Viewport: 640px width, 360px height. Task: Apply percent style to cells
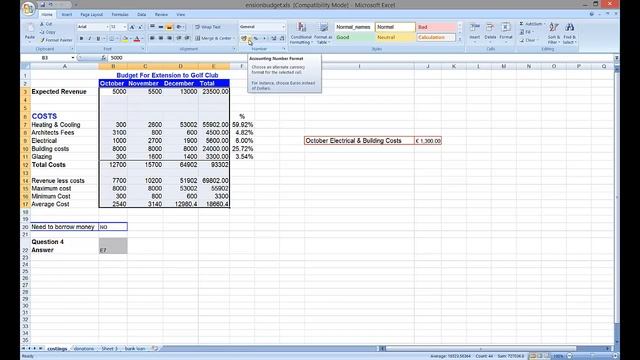(256, 38)
